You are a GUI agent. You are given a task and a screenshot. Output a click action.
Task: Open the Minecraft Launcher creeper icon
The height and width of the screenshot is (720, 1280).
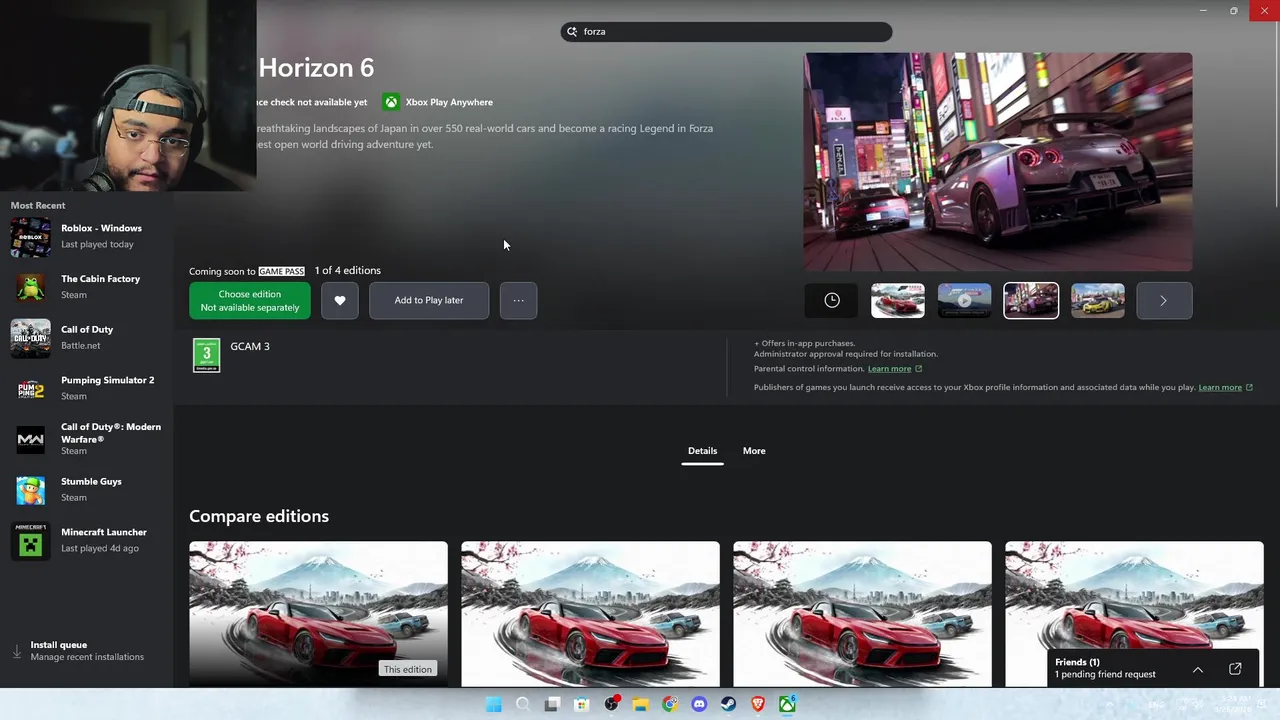tap(30, 541)
